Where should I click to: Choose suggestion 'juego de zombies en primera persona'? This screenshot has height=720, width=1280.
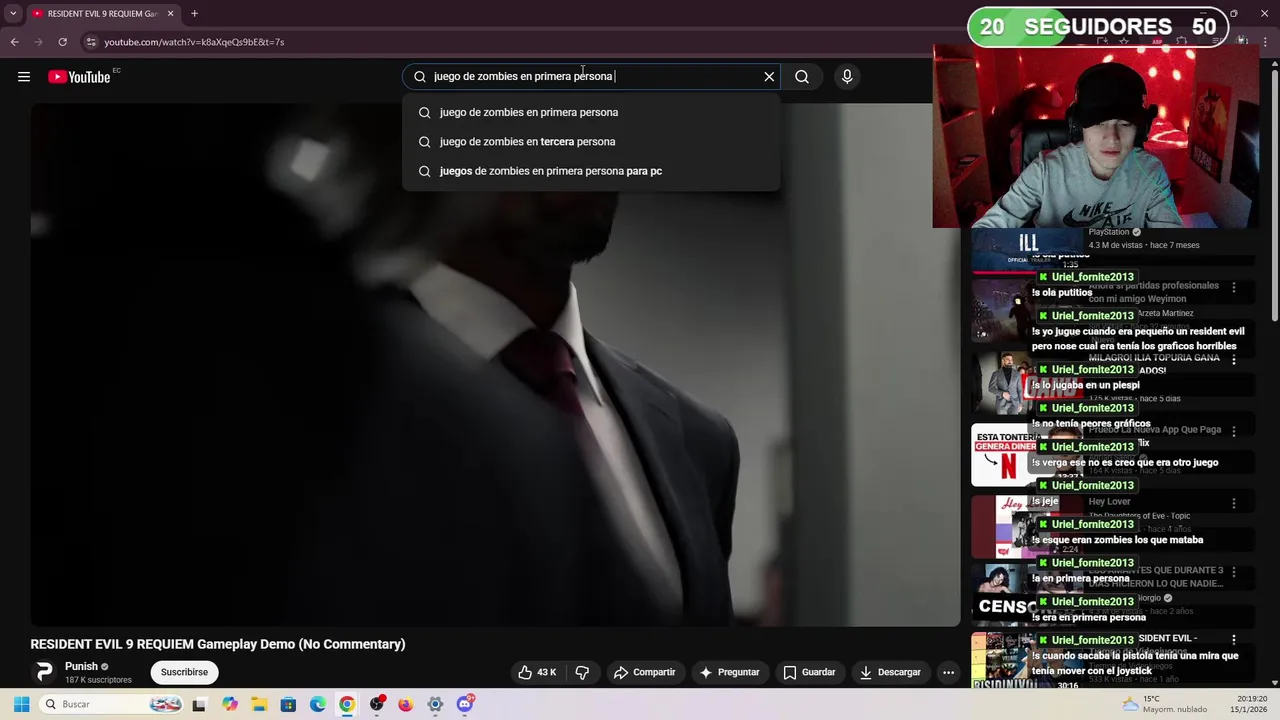pyautogui.click(x=591, y=112)
